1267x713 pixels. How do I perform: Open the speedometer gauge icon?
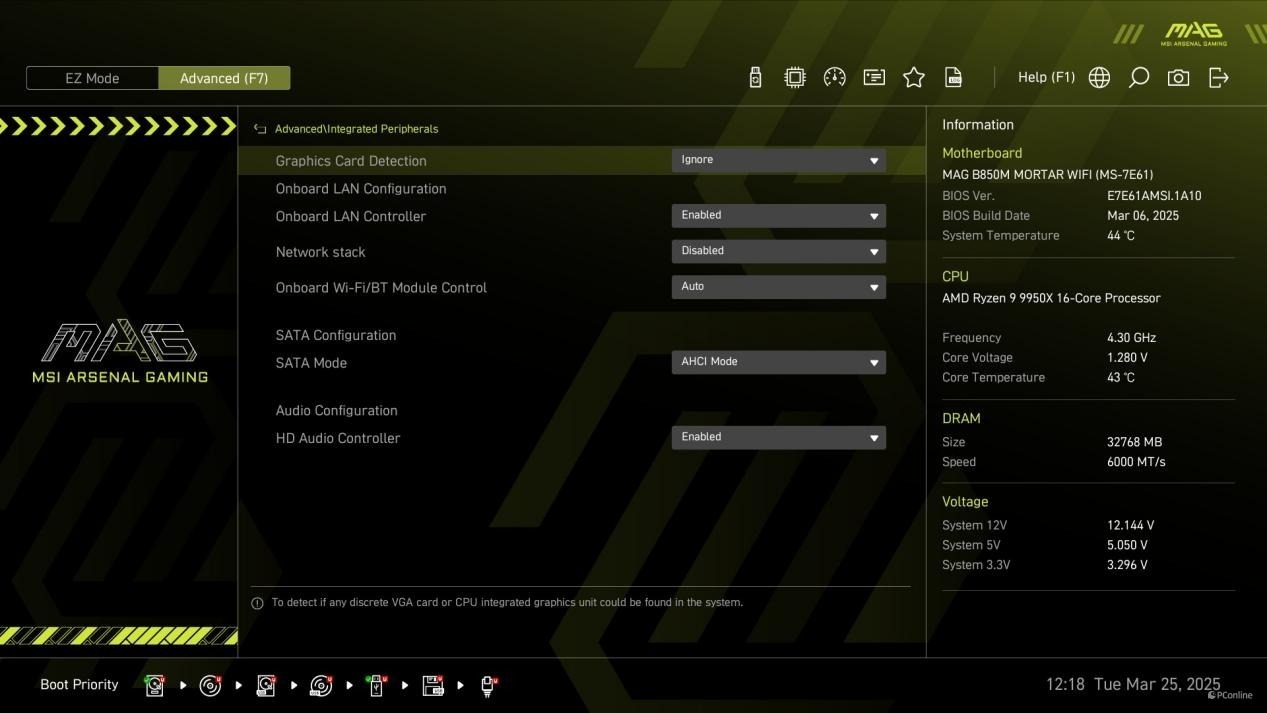click(x=834, y=78)
